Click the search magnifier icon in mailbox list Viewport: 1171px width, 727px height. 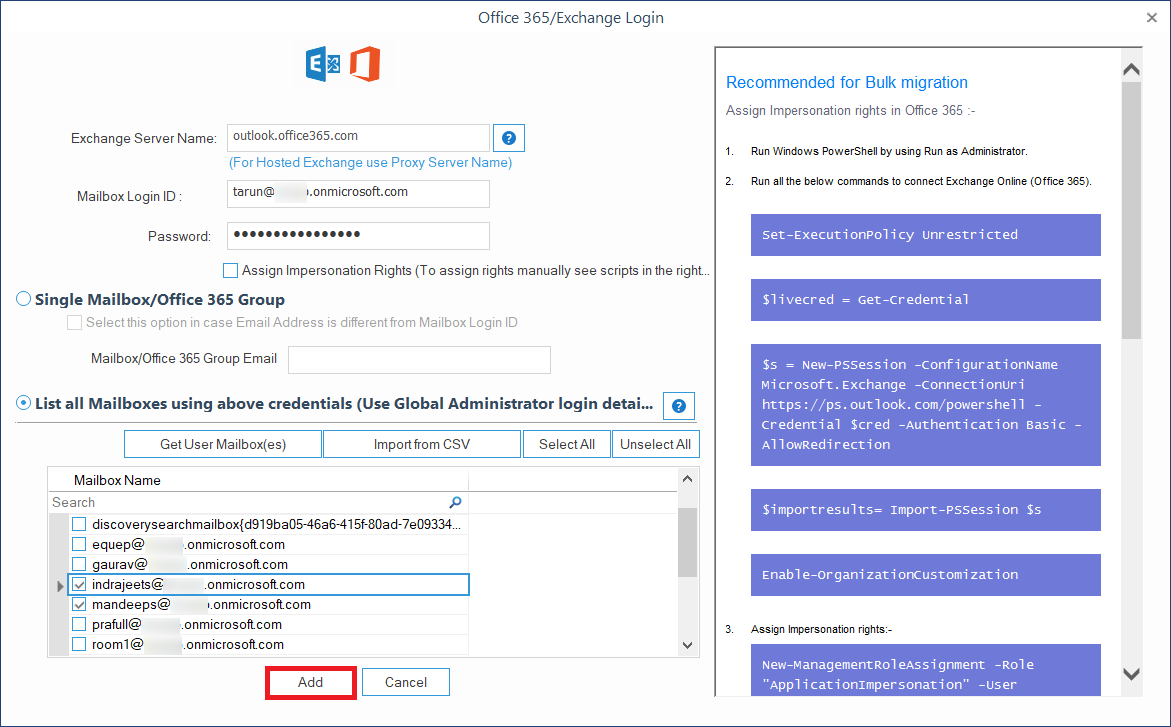[455, 502]
